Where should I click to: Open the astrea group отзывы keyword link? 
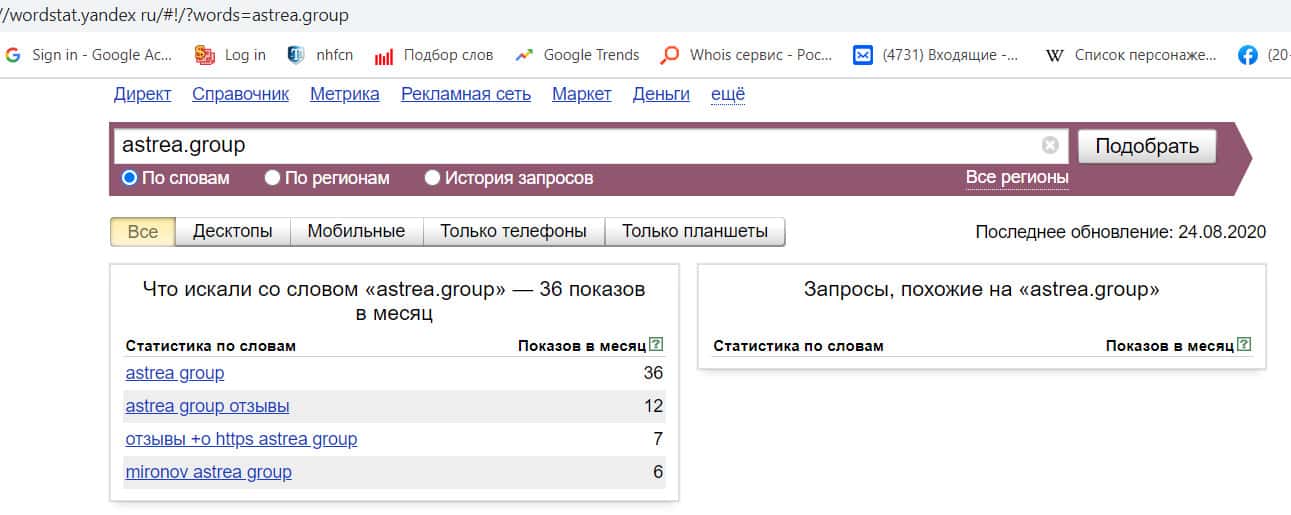click(x=207, y=406)
